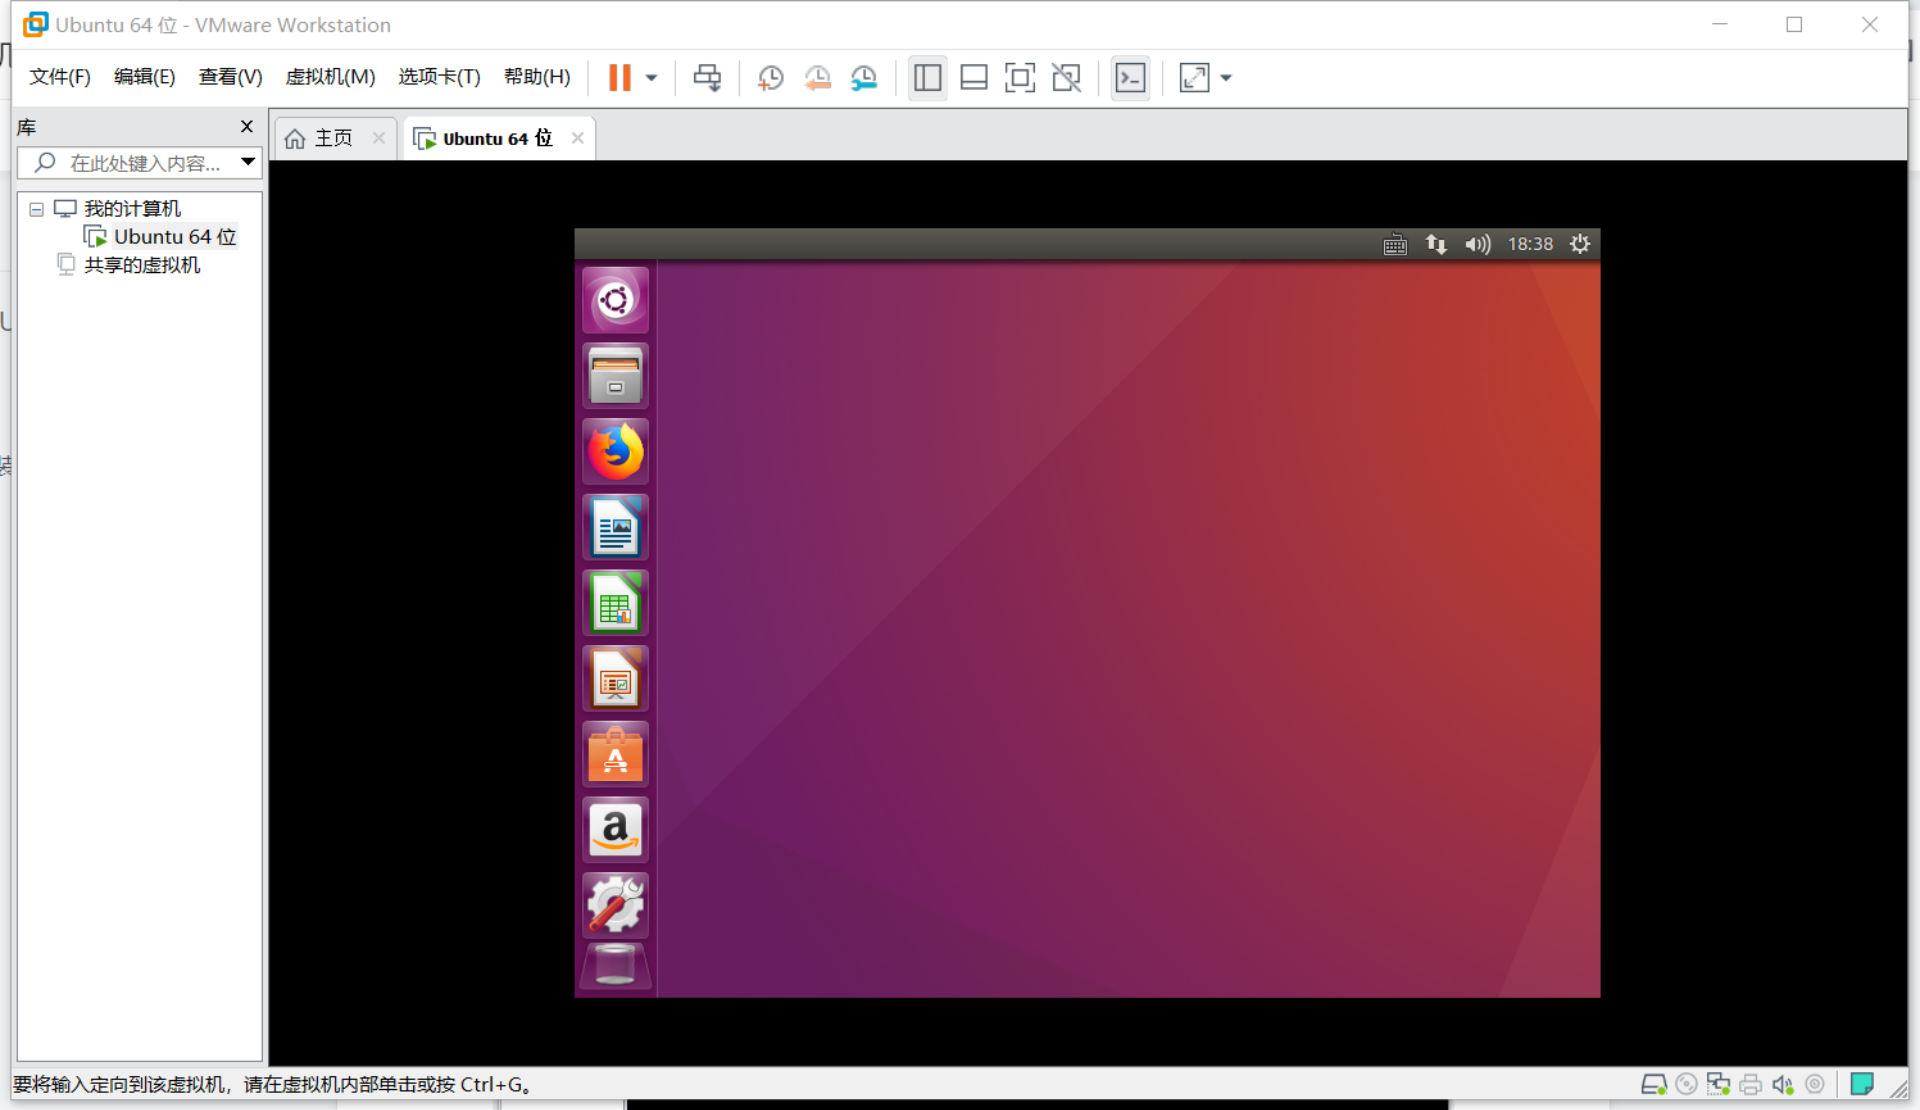Launch Firefox from the Ubuntu dock
1920x1110 pixels.
point(615,452)
